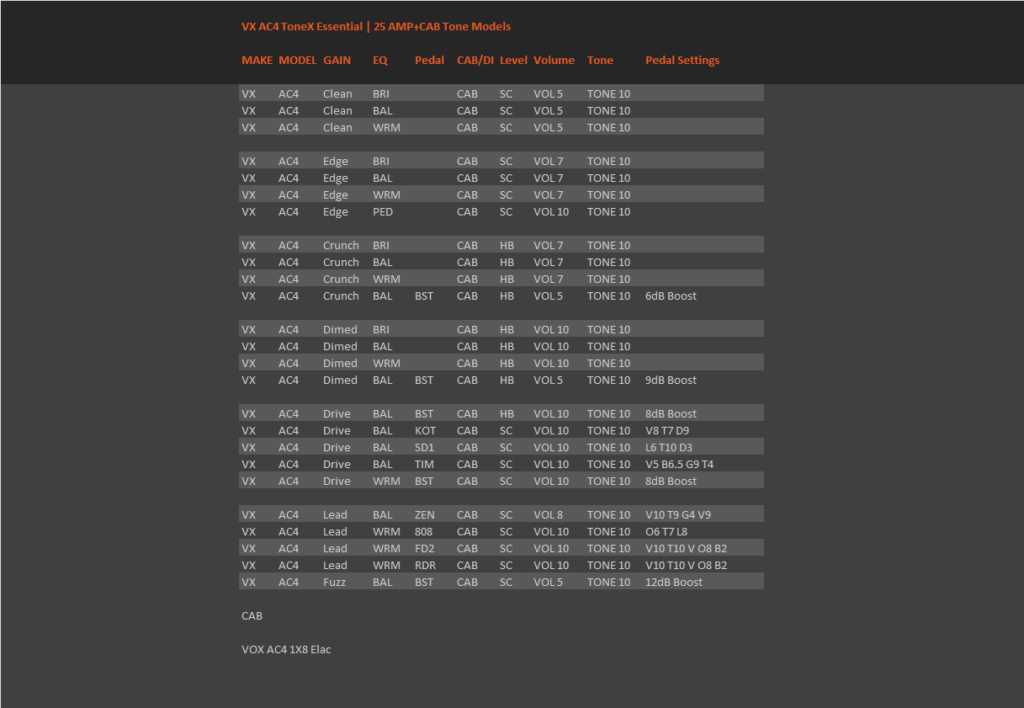Select the 6dB Boost setting text

pyautogui.click(x=671, y=296)
